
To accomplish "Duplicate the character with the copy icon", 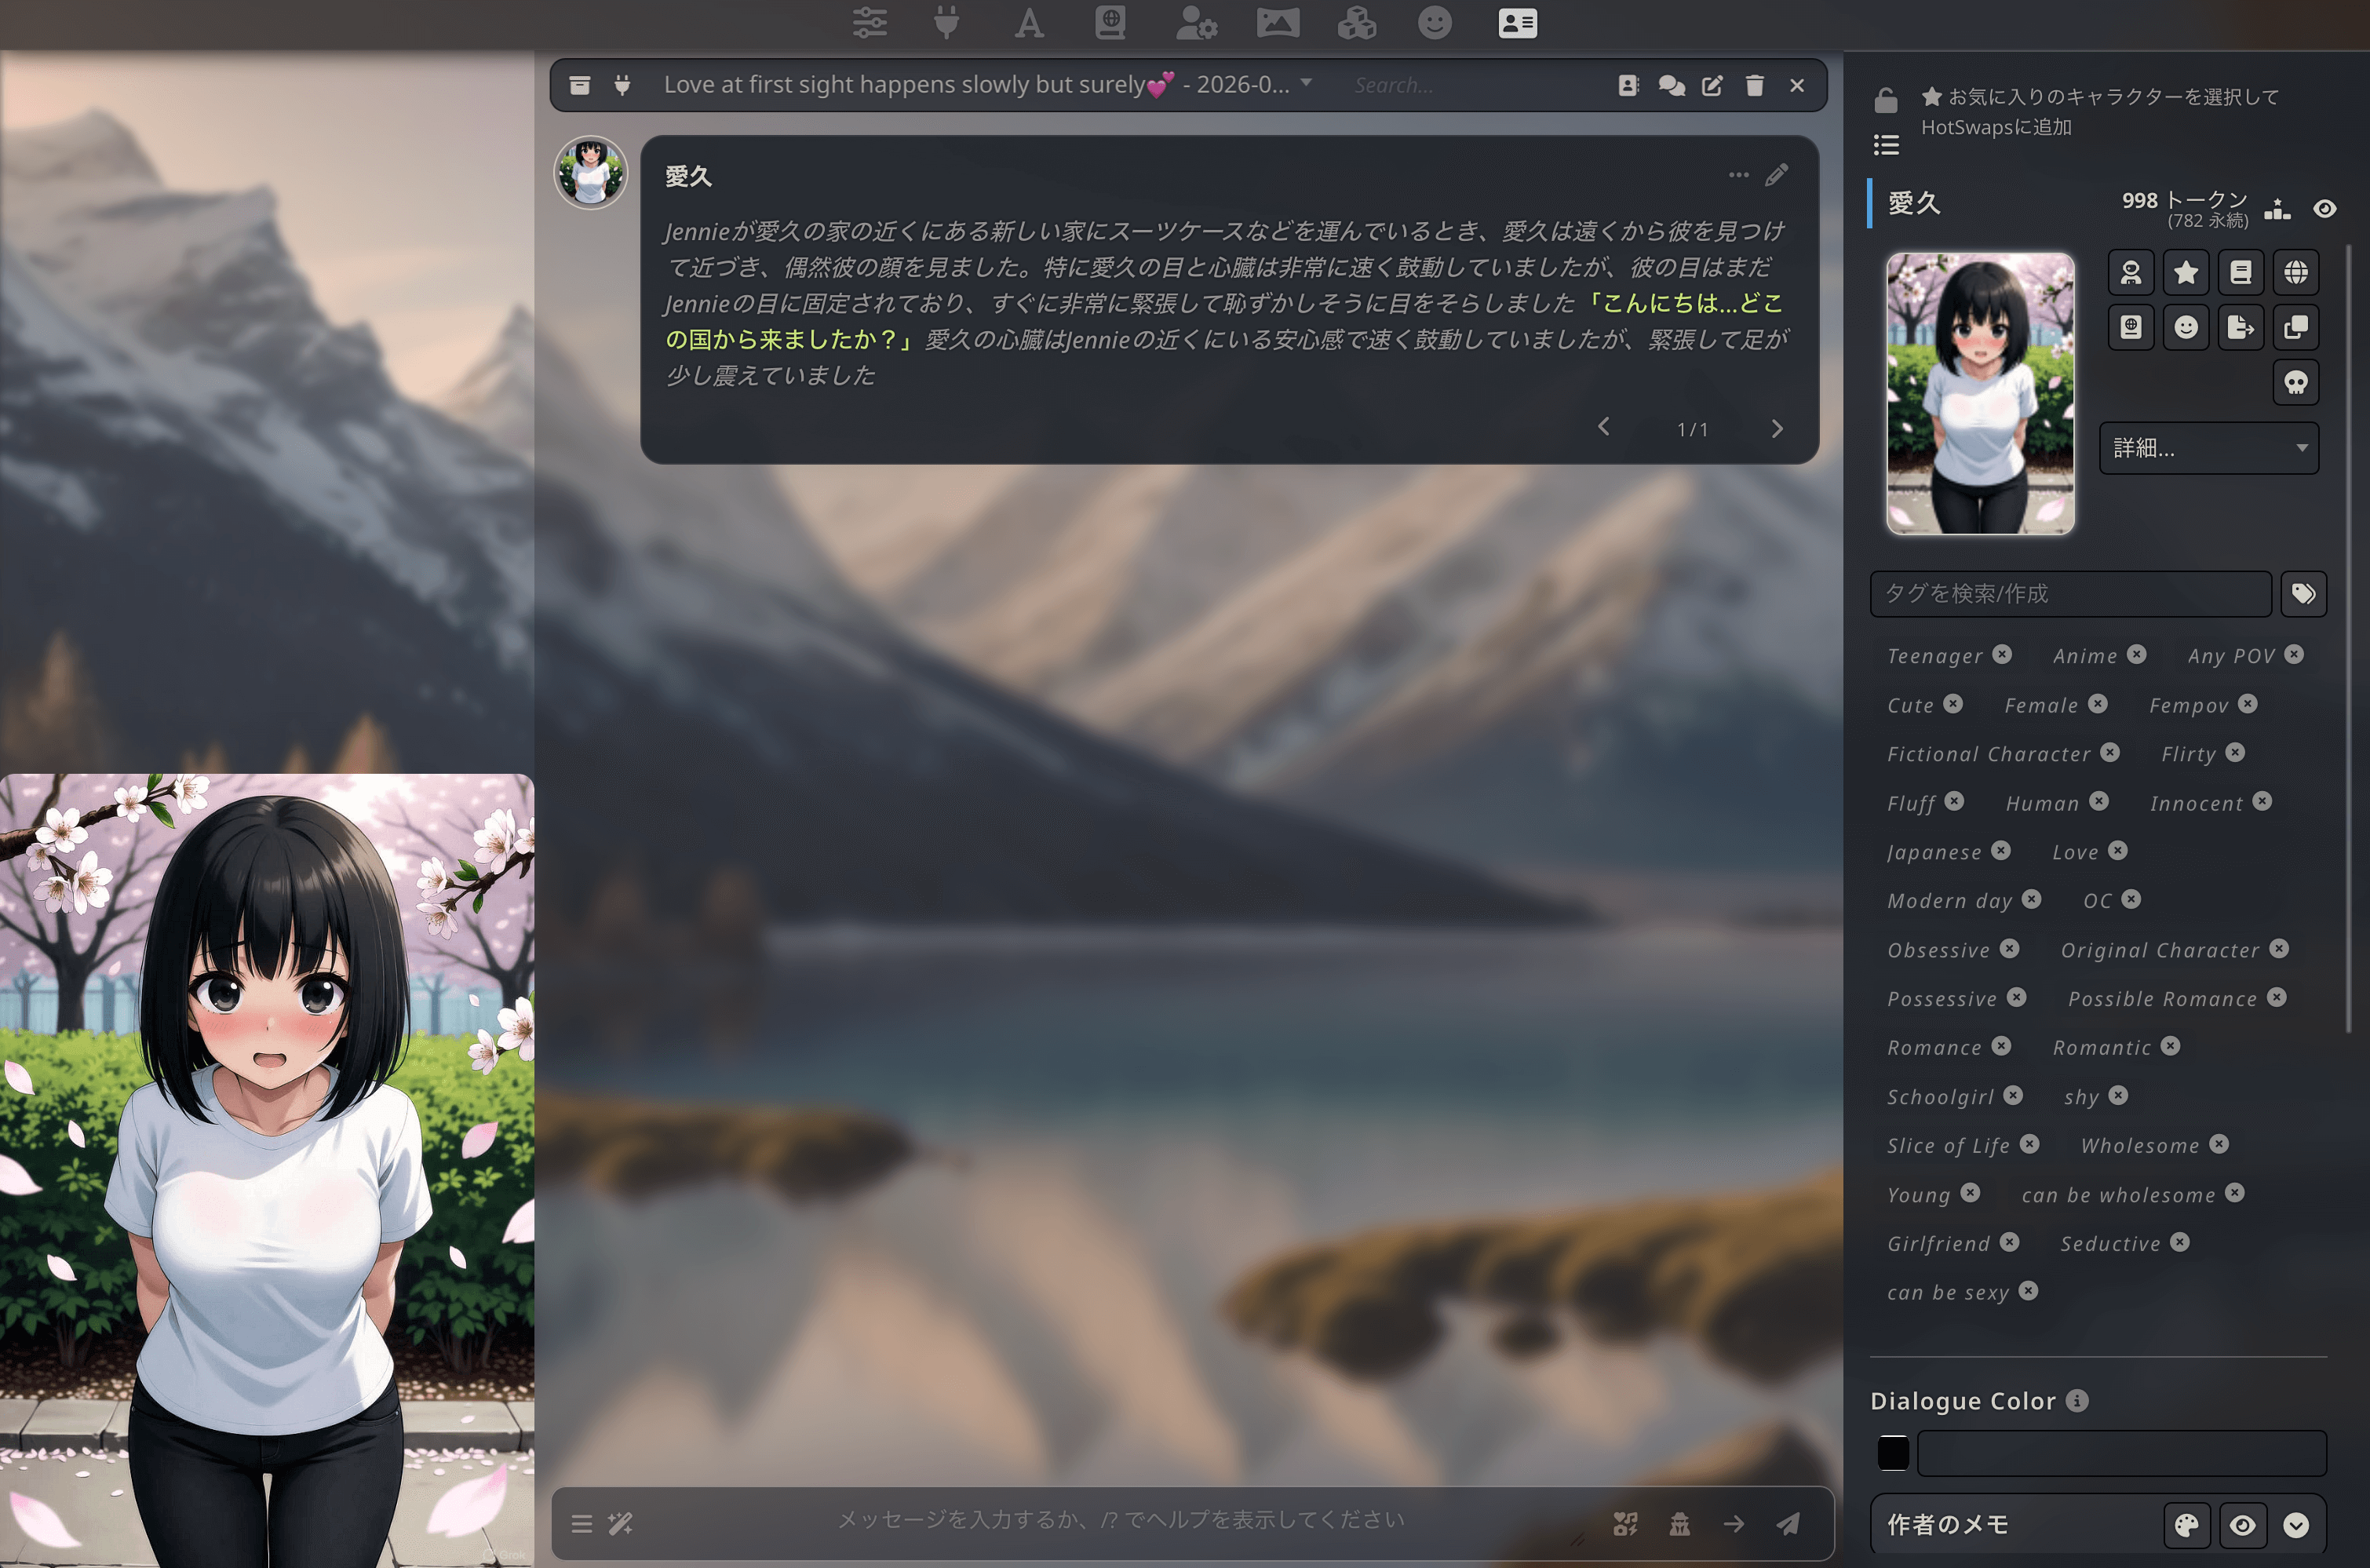I will (2296, 327).
